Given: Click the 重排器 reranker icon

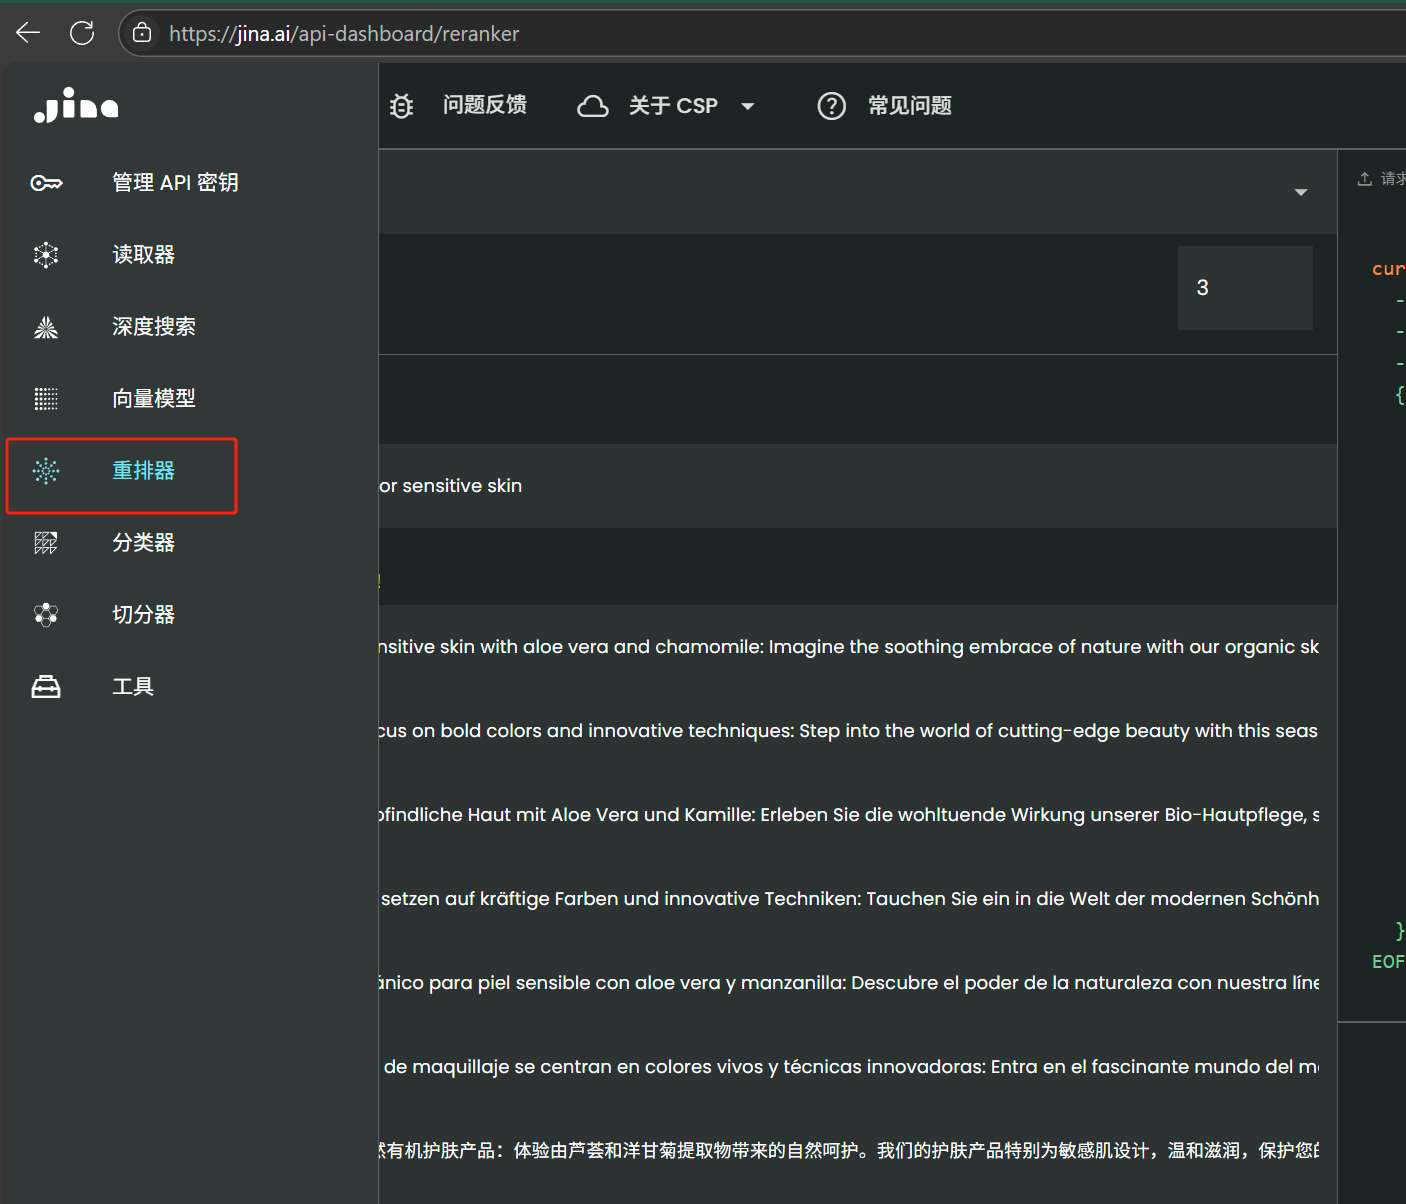Looking at the screenshot, I should click(46, 471).
